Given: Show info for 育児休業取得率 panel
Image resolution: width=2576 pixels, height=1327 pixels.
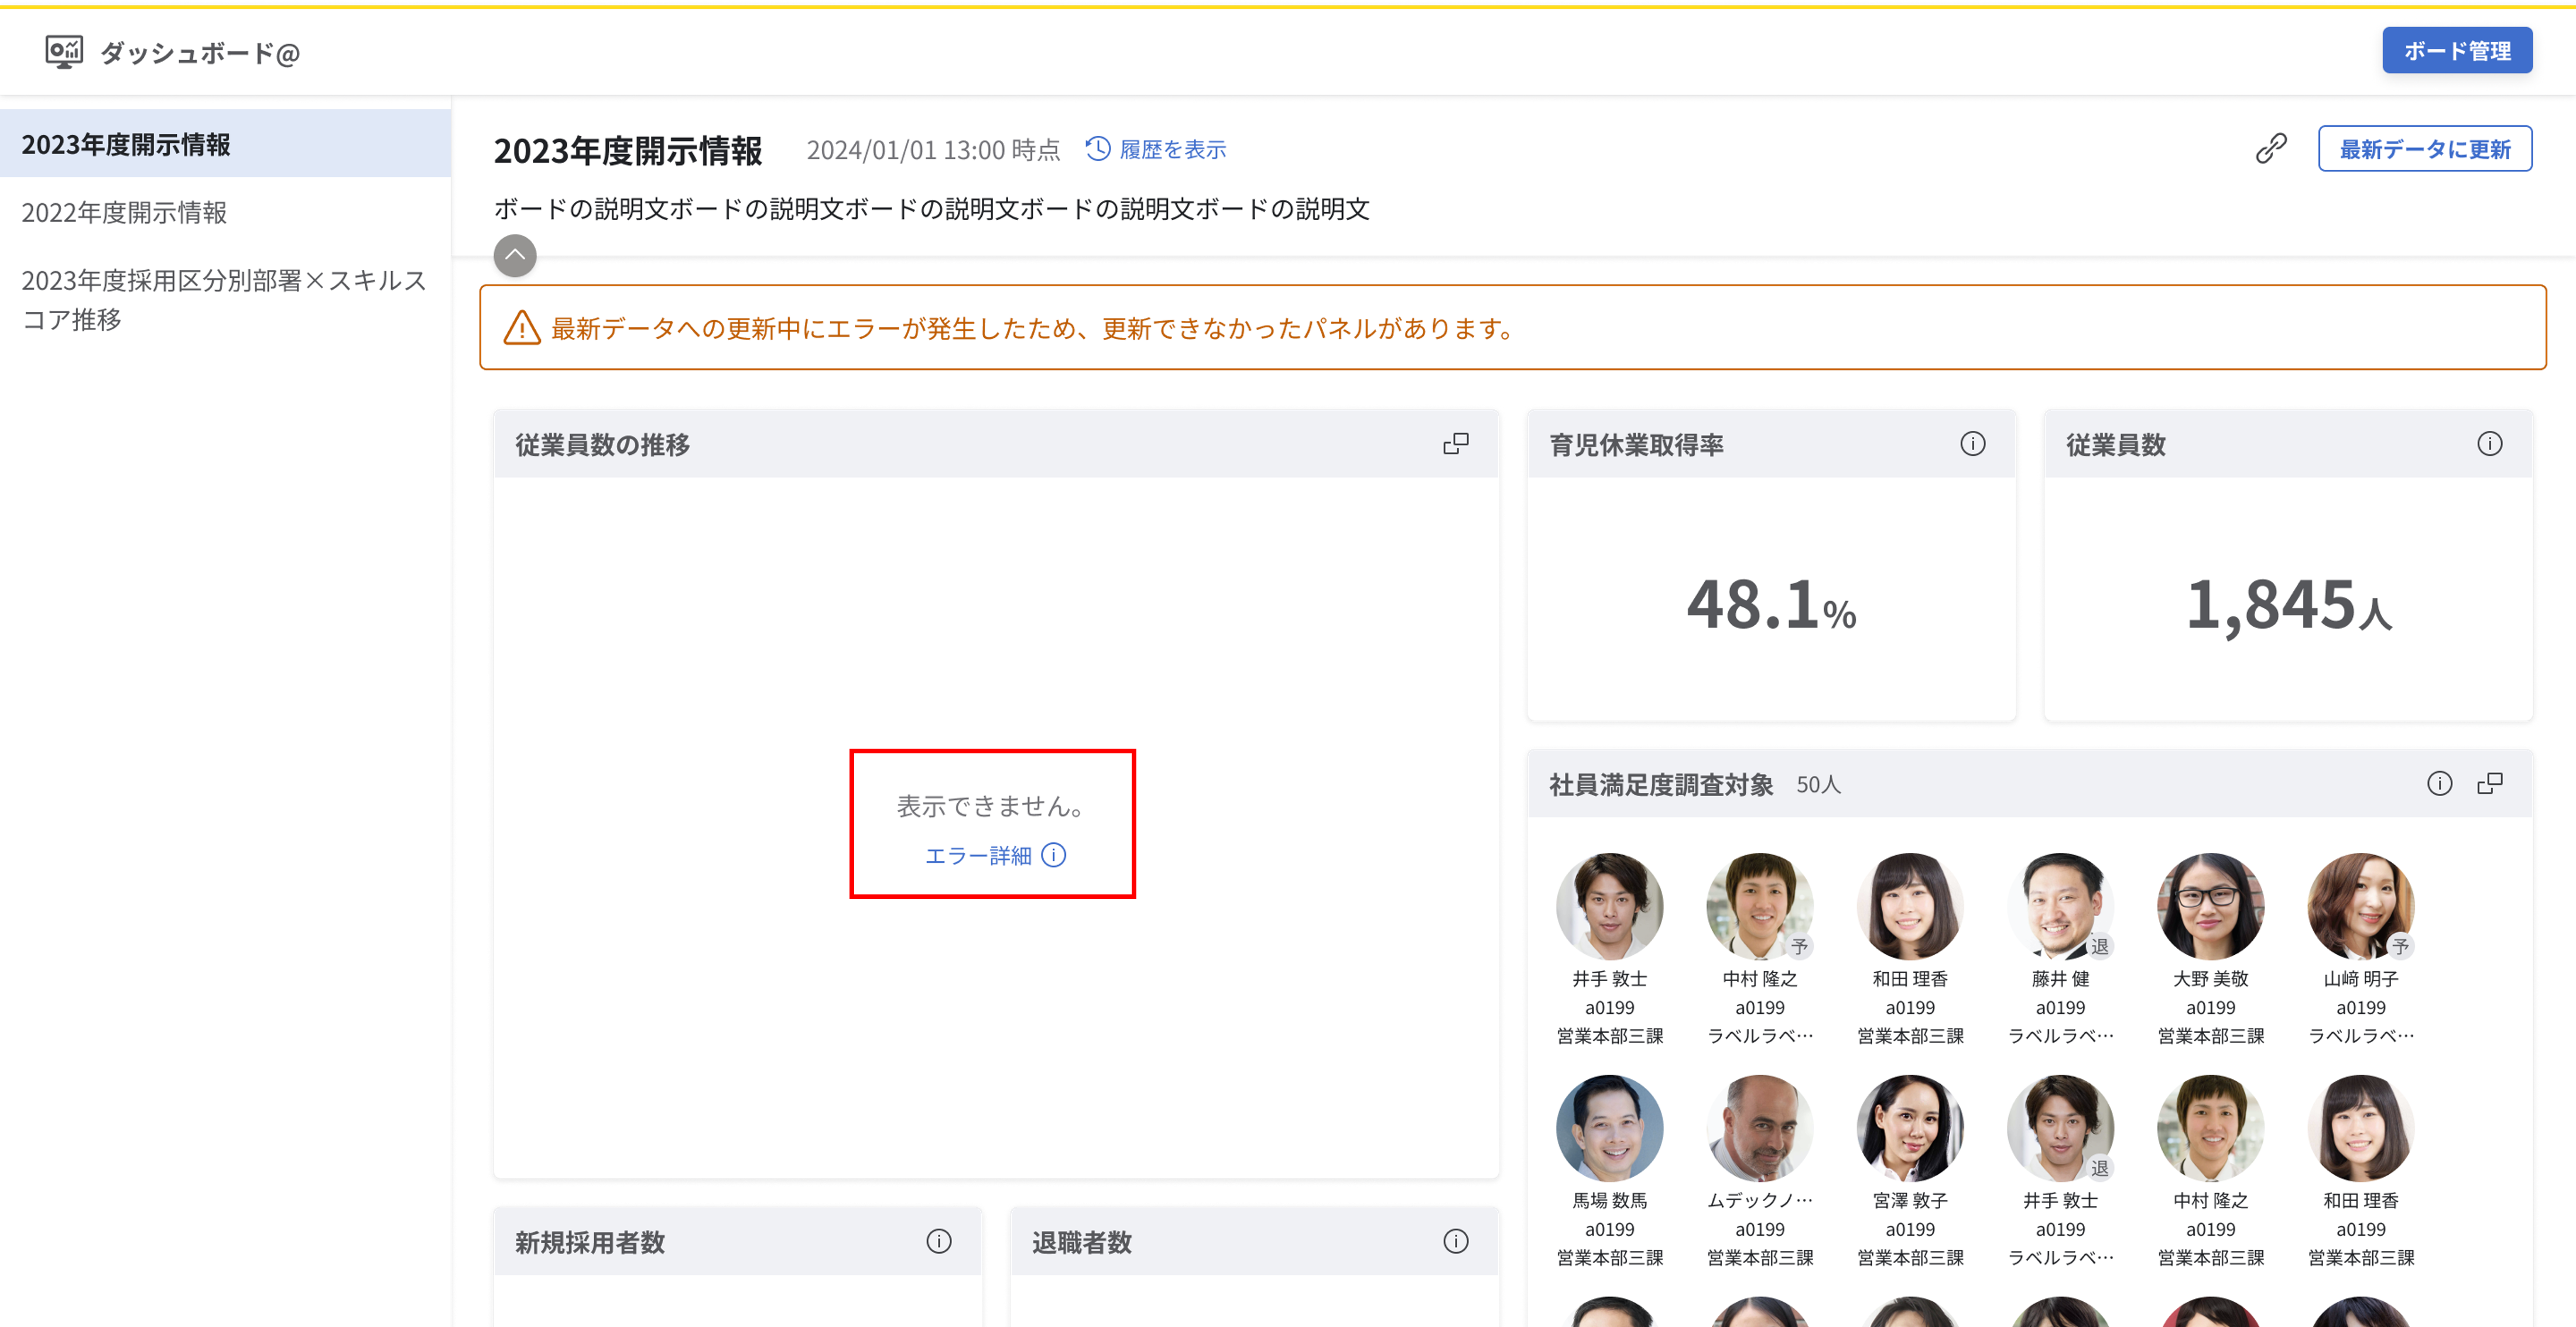Looking at the screenshot, I should pyautogui.click(x=1972, y=443).
